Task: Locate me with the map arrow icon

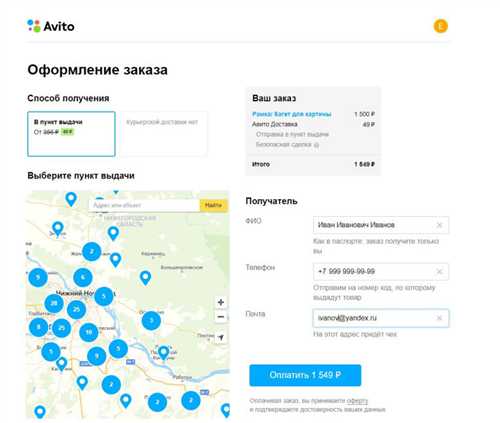Action: click(x=221, y=337)
